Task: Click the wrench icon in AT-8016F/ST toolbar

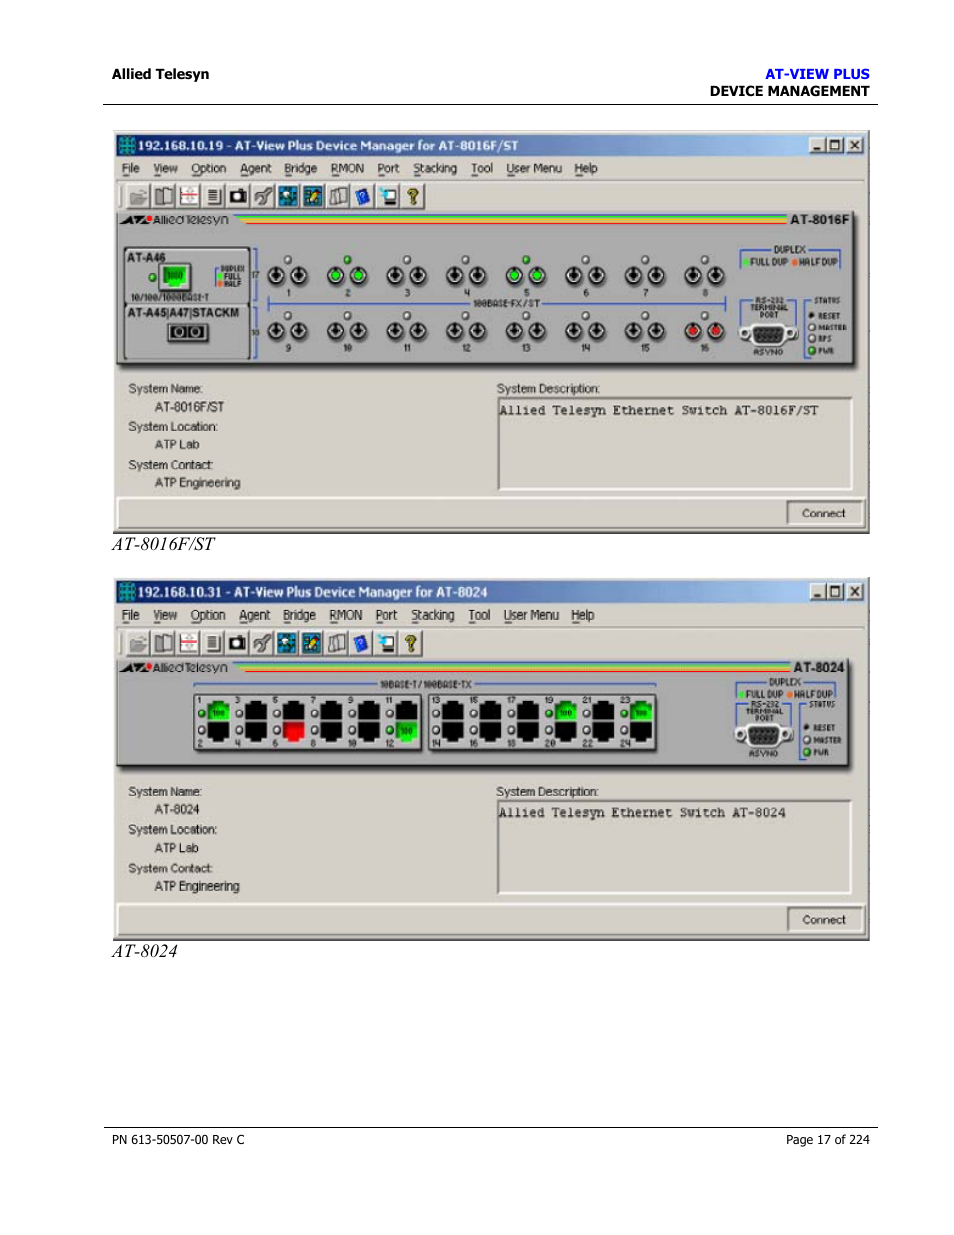Action: 262,196
